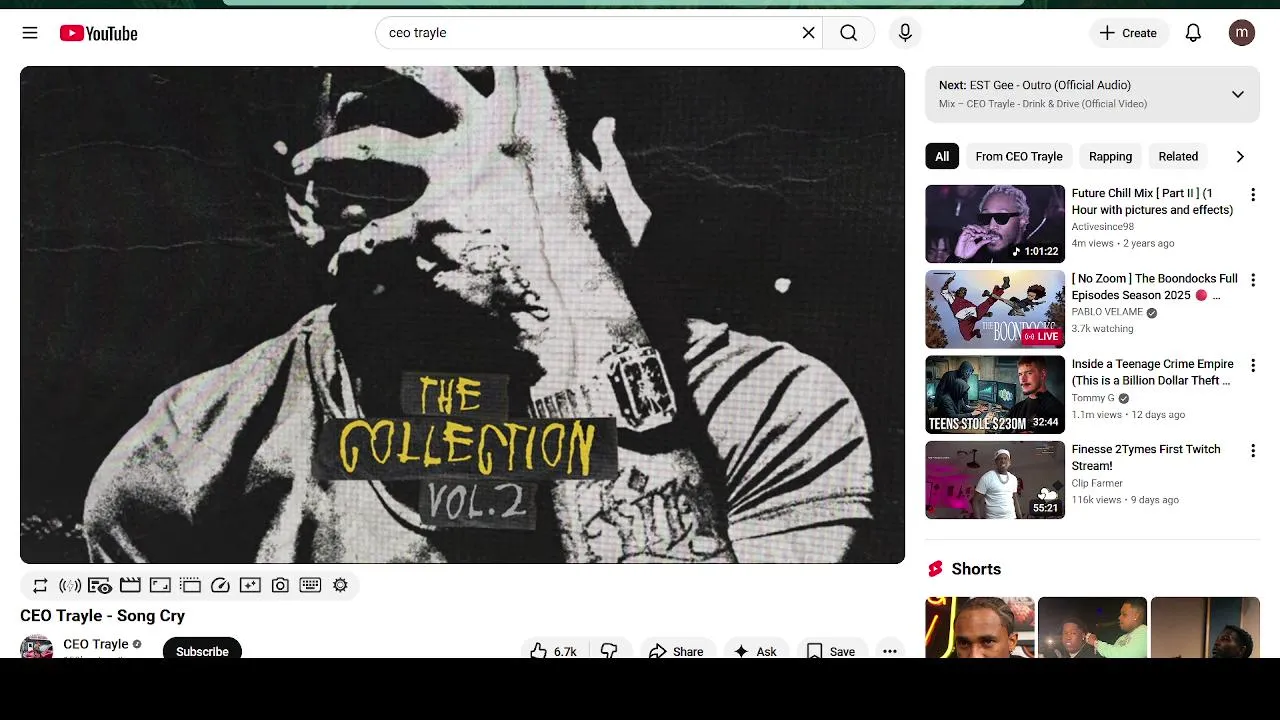The image size is (1280, 720).
Task: Select the 'Related' filter chip
Action: 1178,156
